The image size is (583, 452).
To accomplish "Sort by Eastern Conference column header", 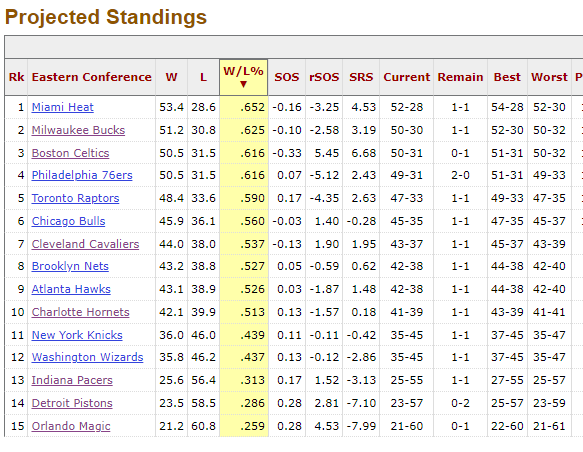I will [91, 77].
